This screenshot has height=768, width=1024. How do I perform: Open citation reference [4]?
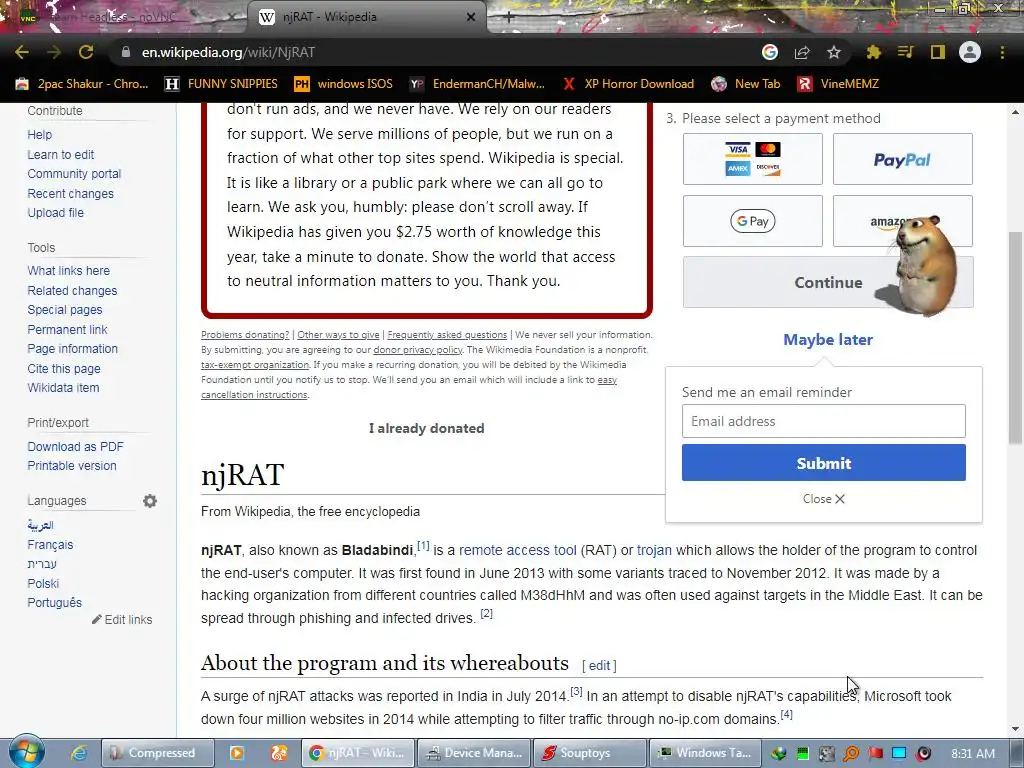[786, 714]
